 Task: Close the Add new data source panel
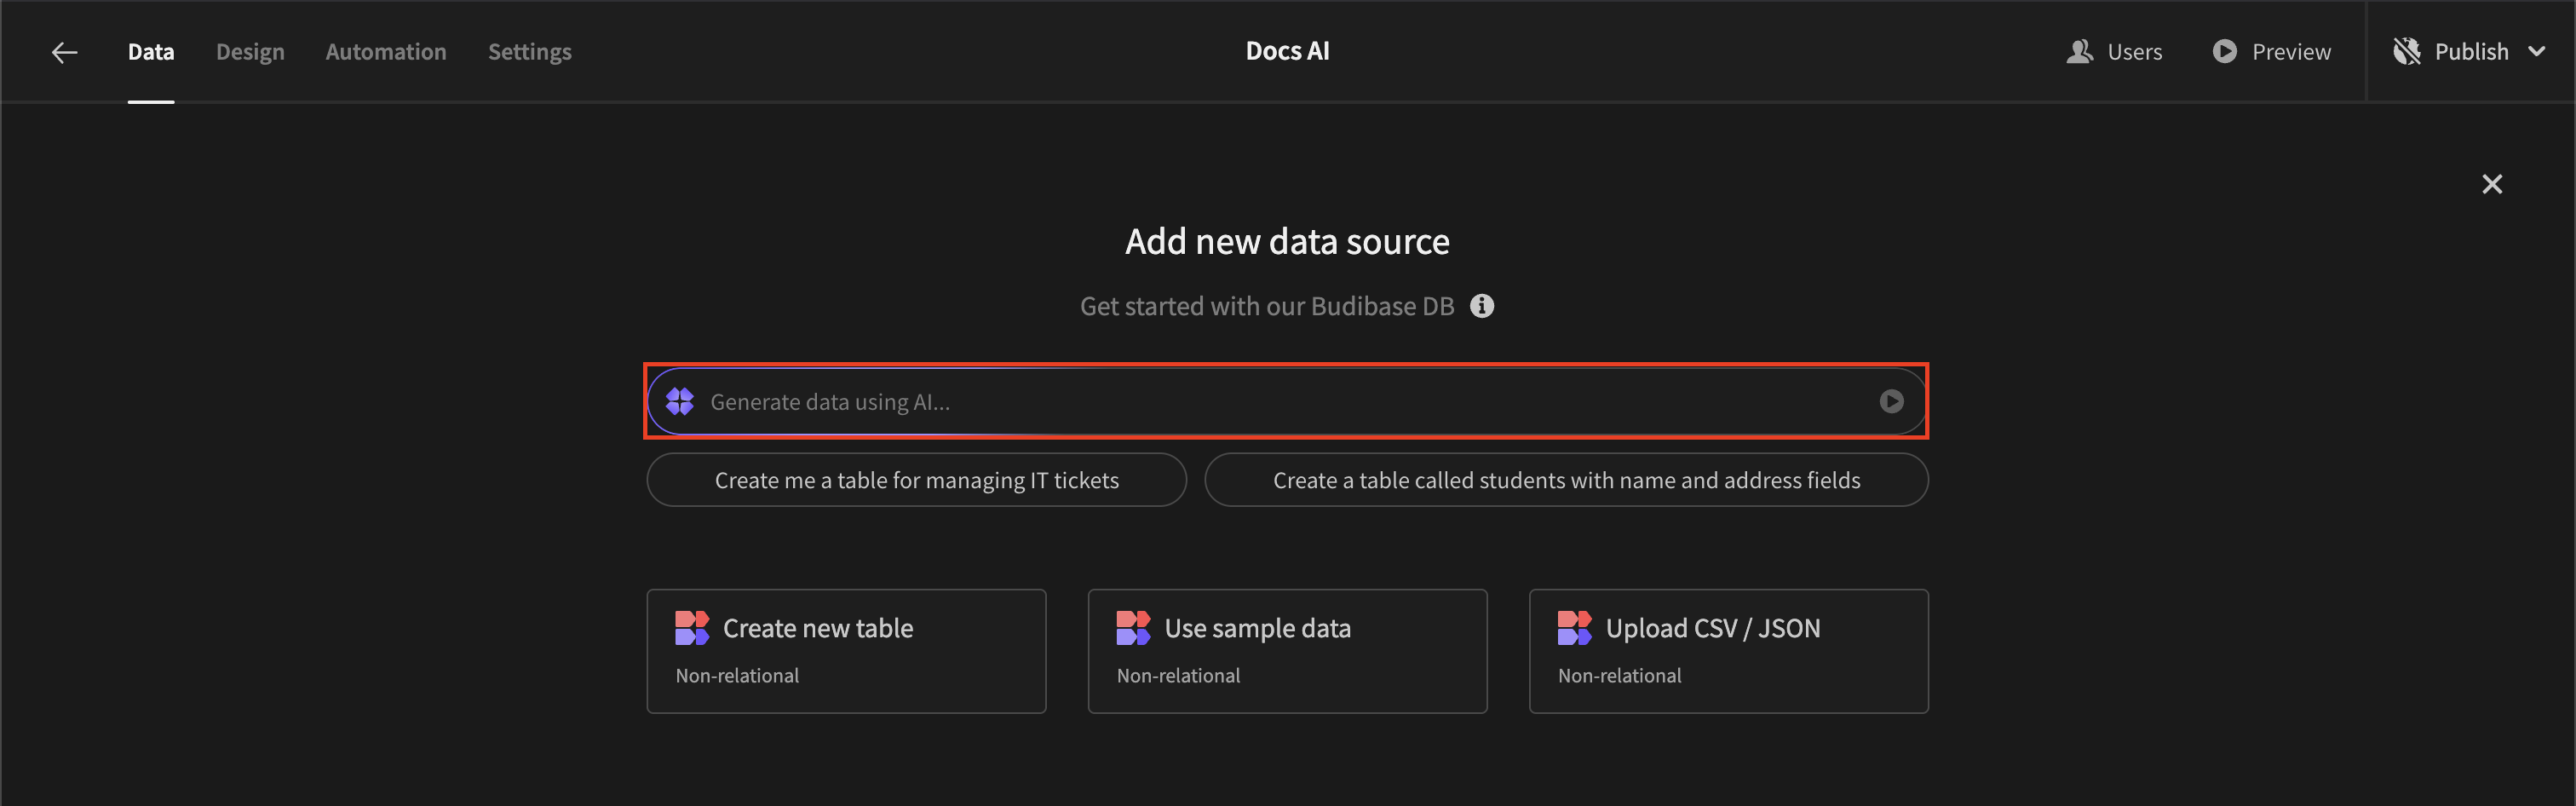coord(2492,184)
